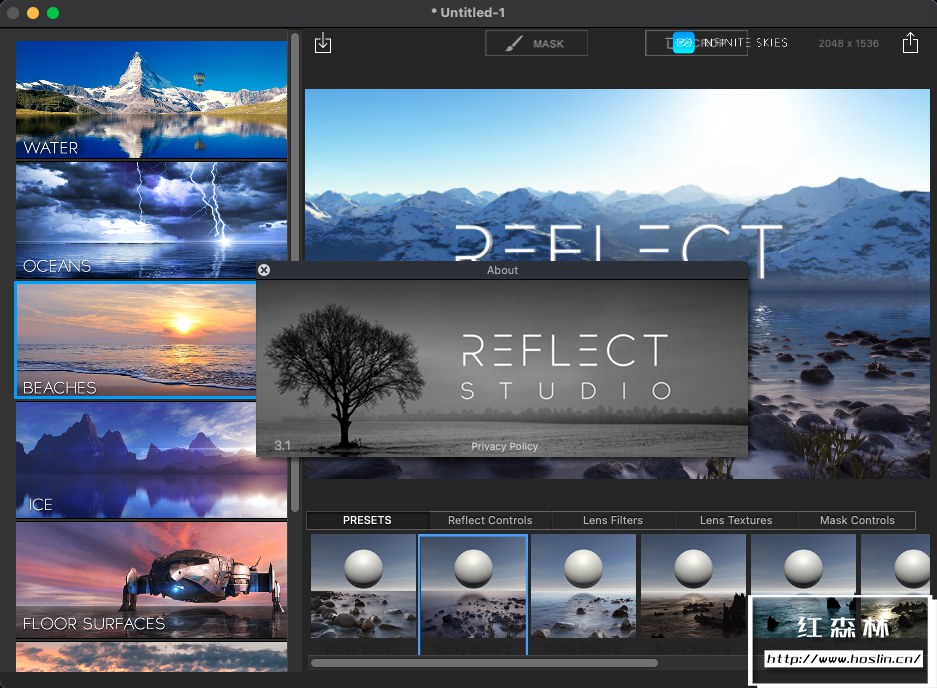Select the BEACHES category thumbnail
Screen dimensions: 937x688
(x=136, y=340)
